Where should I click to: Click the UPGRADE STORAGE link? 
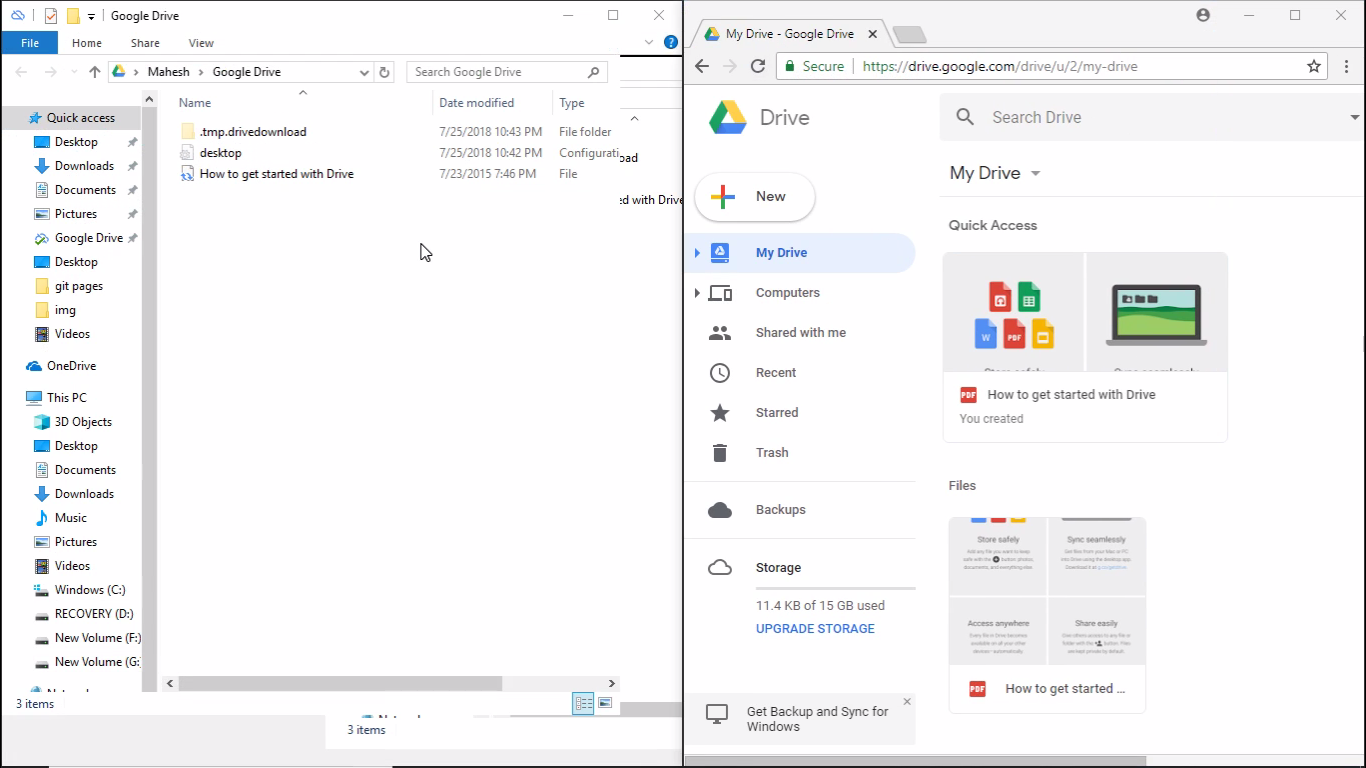tap(815, 628)
